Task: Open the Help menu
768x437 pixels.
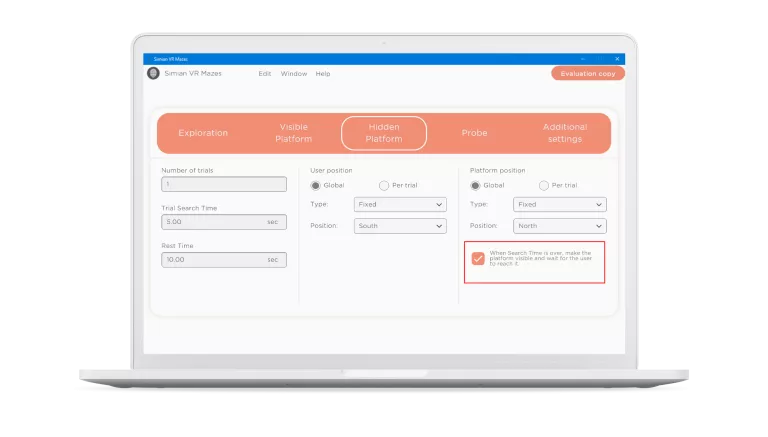Action: 323,73
